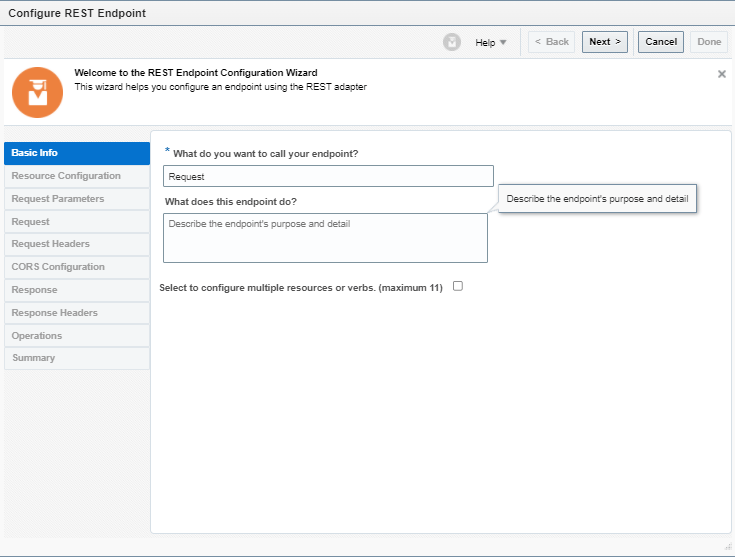Click the orange wizard graduate icon

click(x=37, y=92)
